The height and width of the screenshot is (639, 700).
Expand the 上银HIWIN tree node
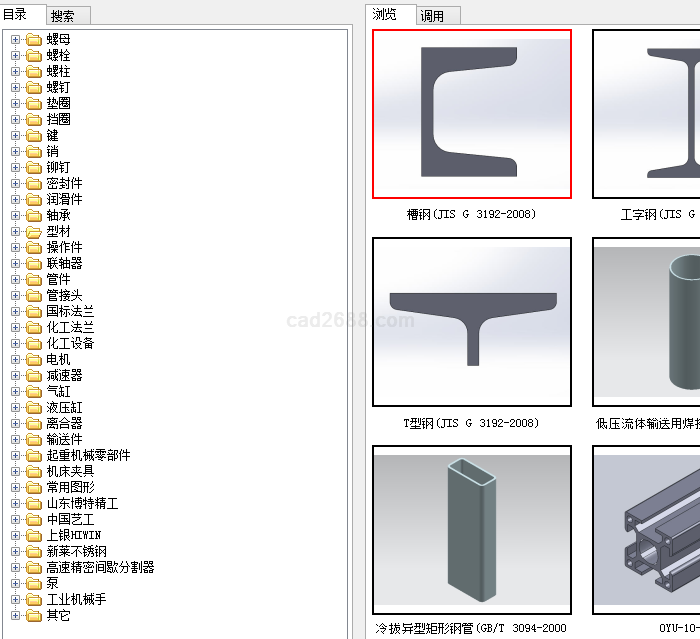pos(15,535)
